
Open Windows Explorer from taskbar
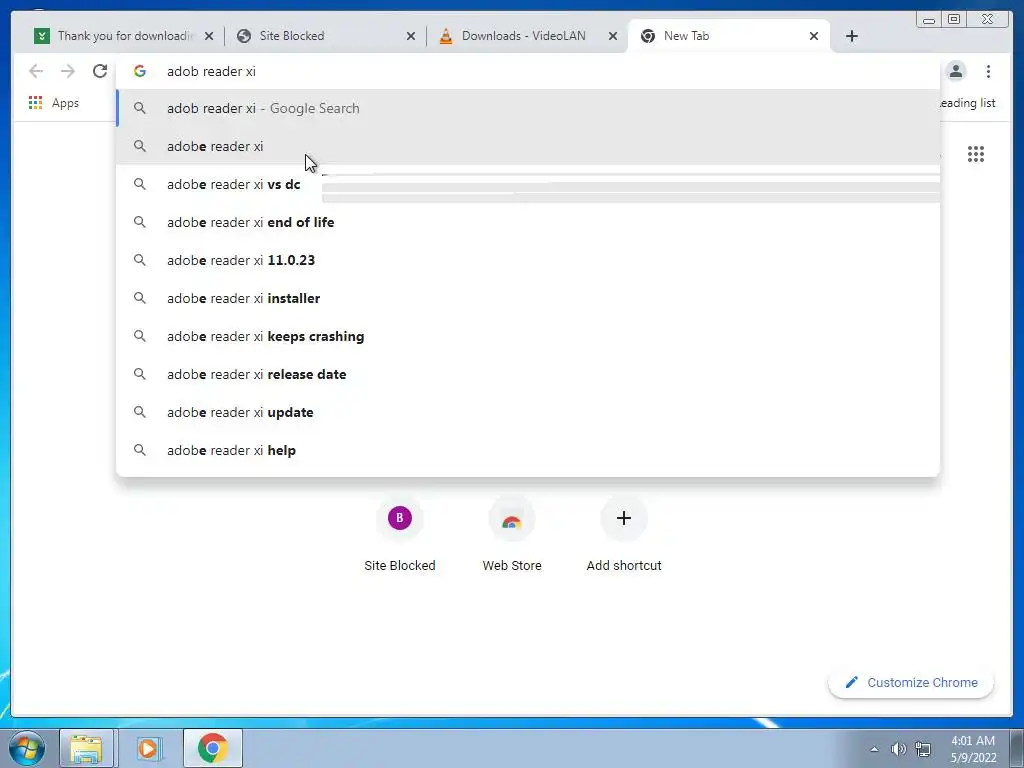pyautogui.click(x=86, y=748)
